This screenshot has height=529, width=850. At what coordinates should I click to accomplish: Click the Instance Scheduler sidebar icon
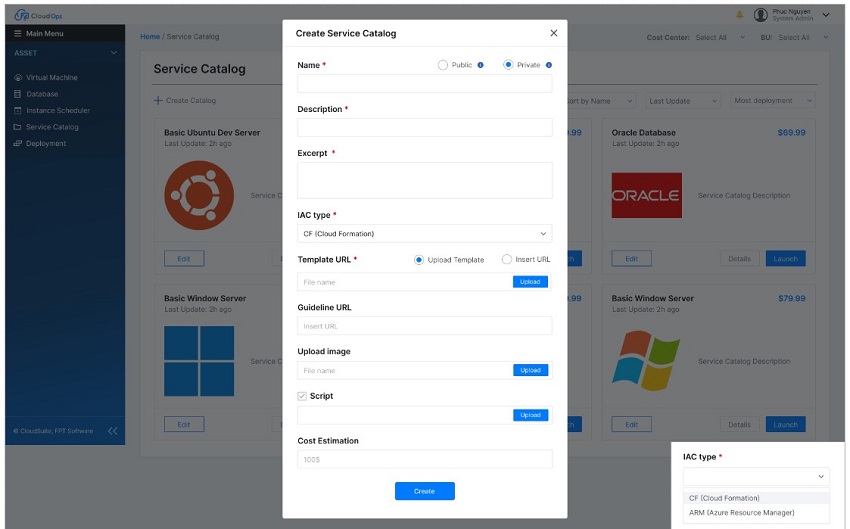[x=17, y=111]
